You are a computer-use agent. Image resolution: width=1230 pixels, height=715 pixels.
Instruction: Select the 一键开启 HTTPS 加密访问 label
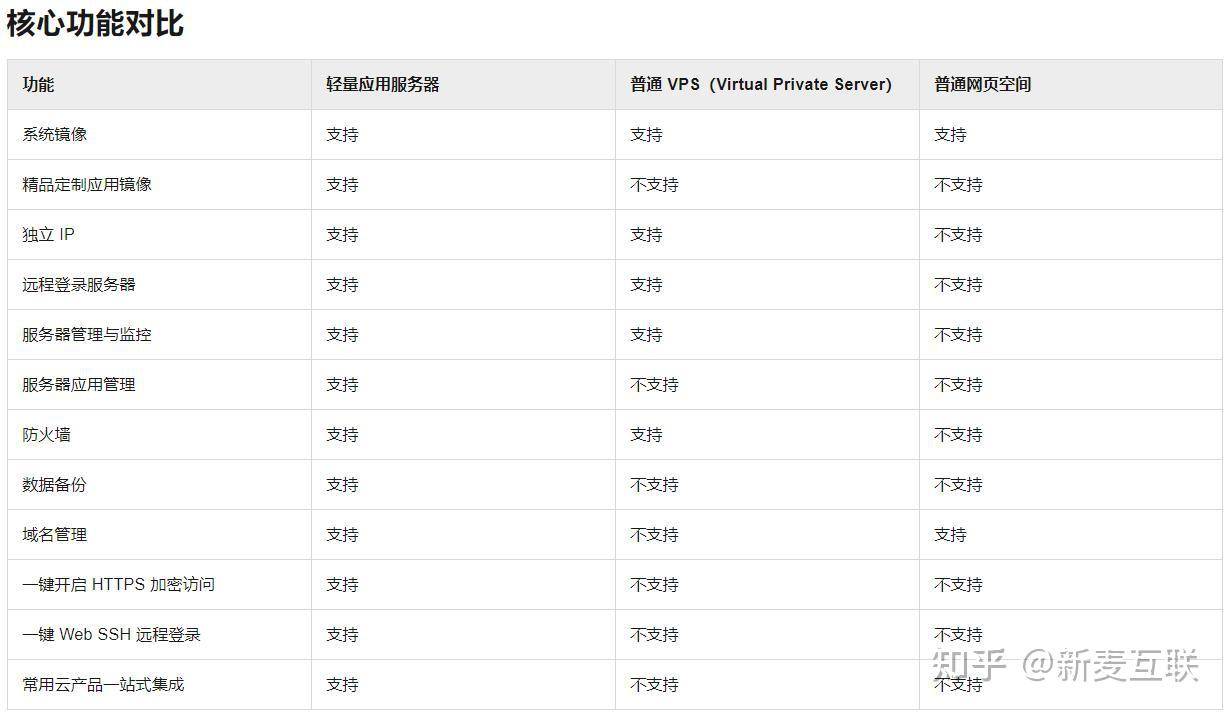(x=118, y=585)
